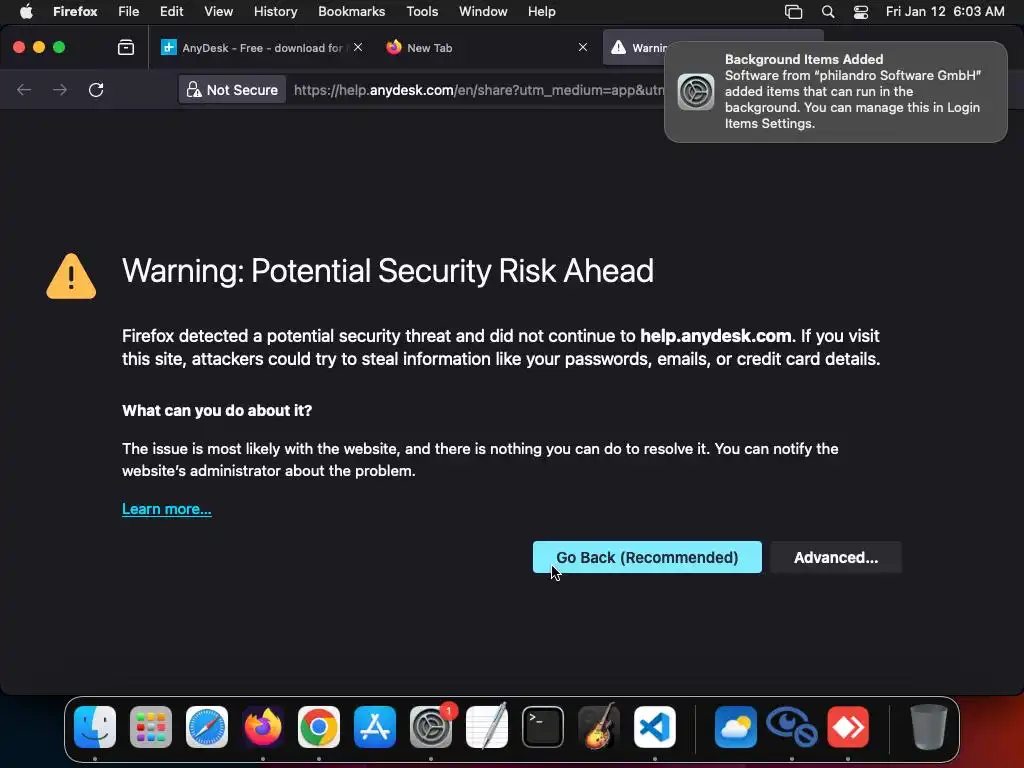
Task: Open the Window menu
Action: (483, 11)
